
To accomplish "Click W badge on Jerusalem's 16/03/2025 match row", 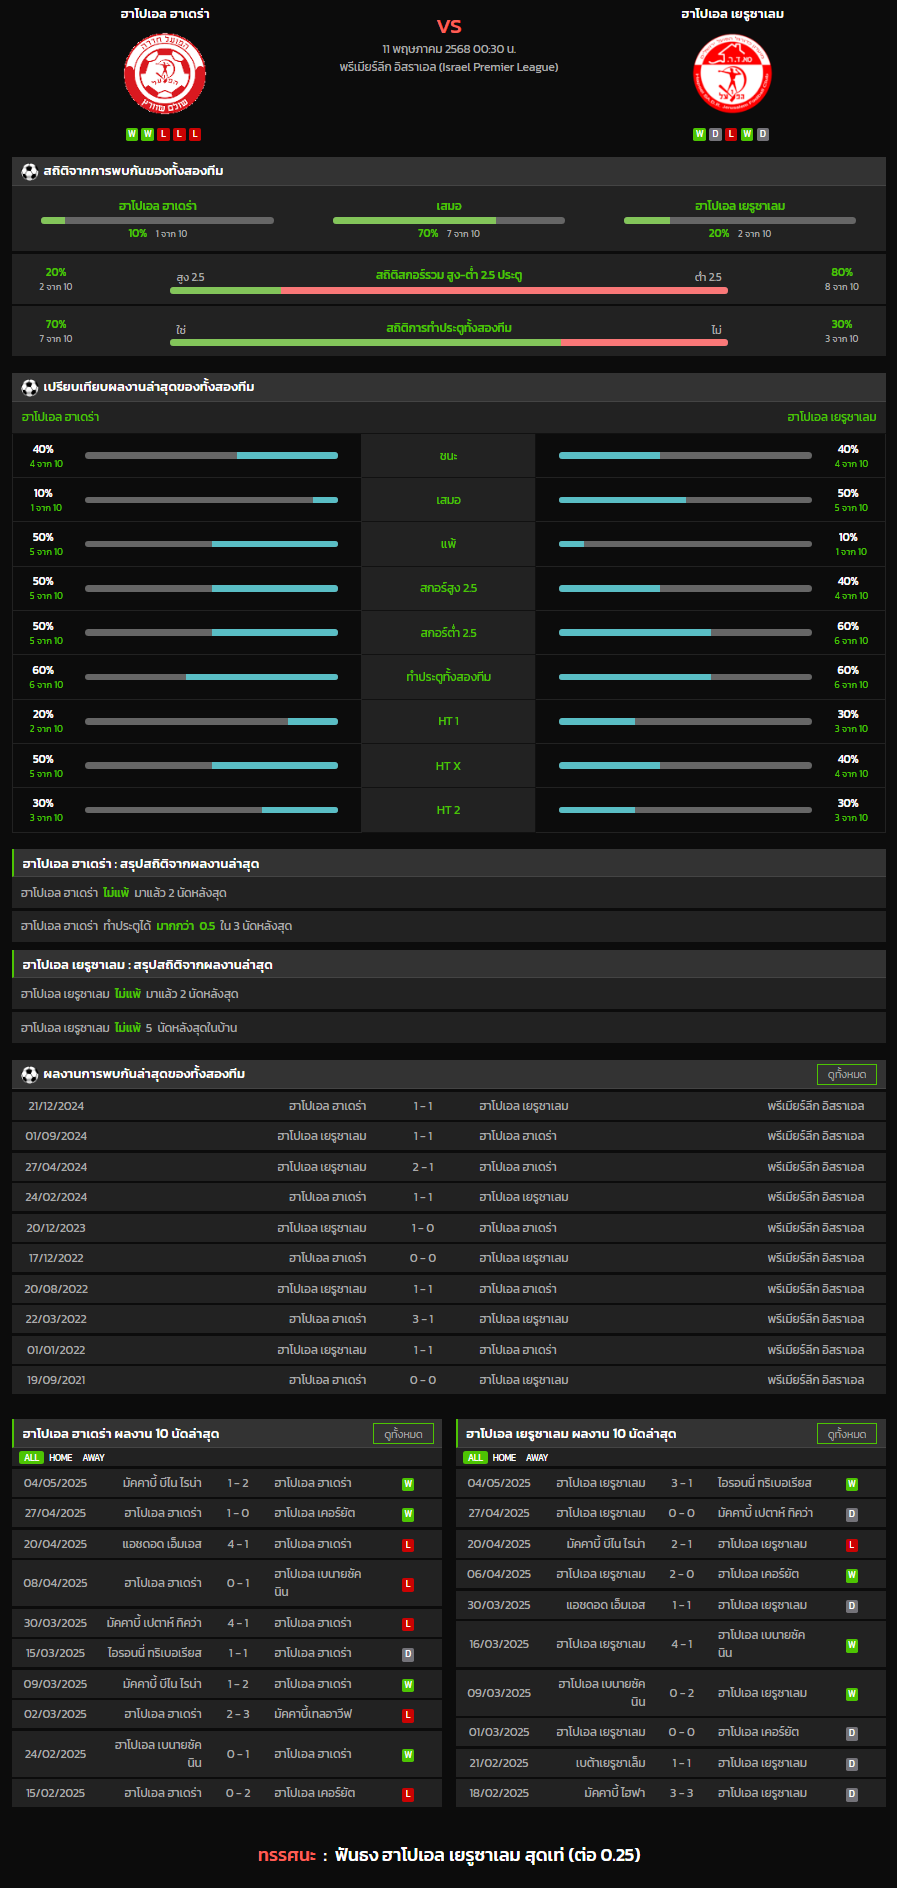I will point(852,1645).
